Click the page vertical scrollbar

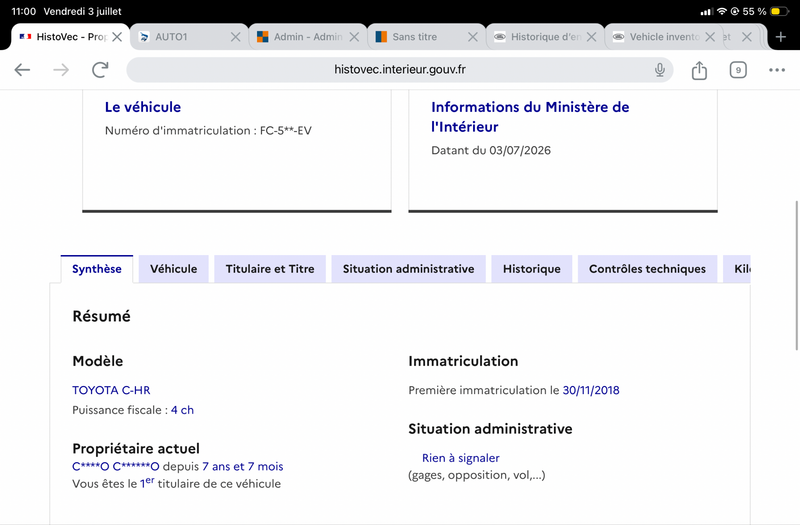click(x=796, y=276)
